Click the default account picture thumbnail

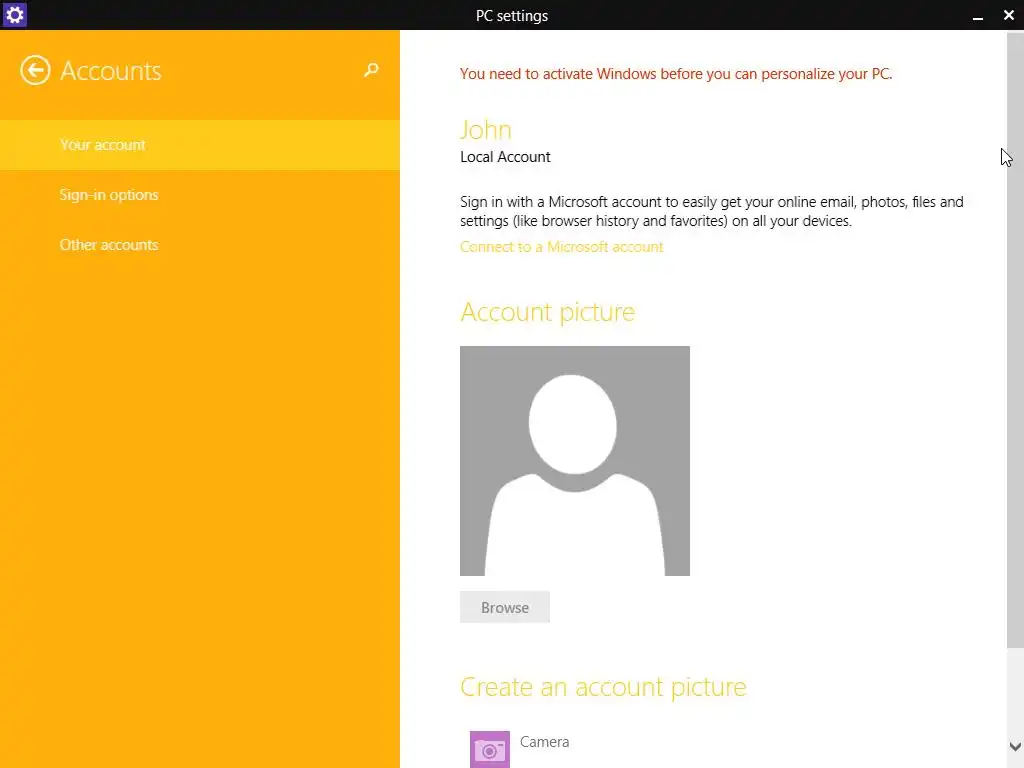coord(575,461)
